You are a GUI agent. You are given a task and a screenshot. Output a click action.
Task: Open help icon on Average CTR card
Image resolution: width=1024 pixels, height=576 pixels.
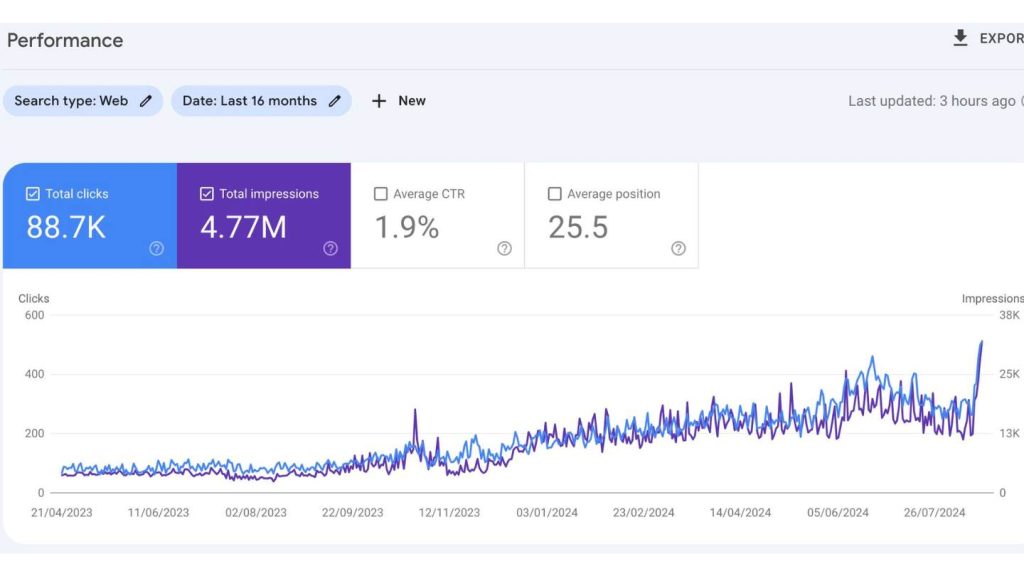pyautogui.click(x=504, y=249)
